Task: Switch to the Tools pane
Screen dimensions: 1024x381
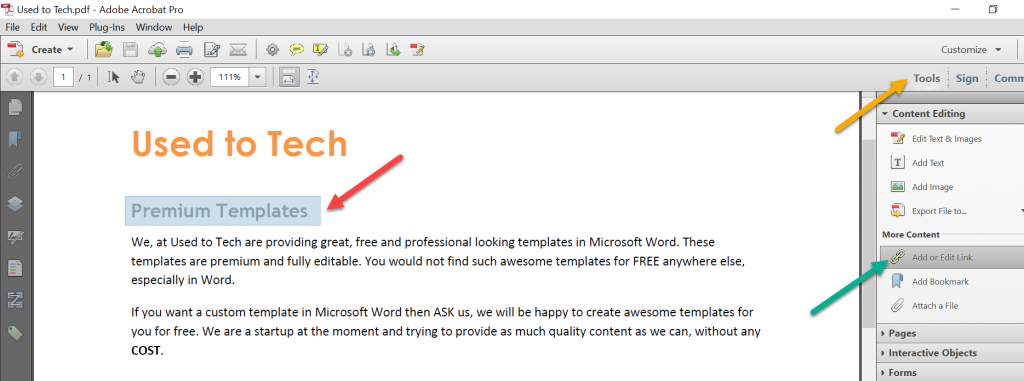Action: [926, 78]
